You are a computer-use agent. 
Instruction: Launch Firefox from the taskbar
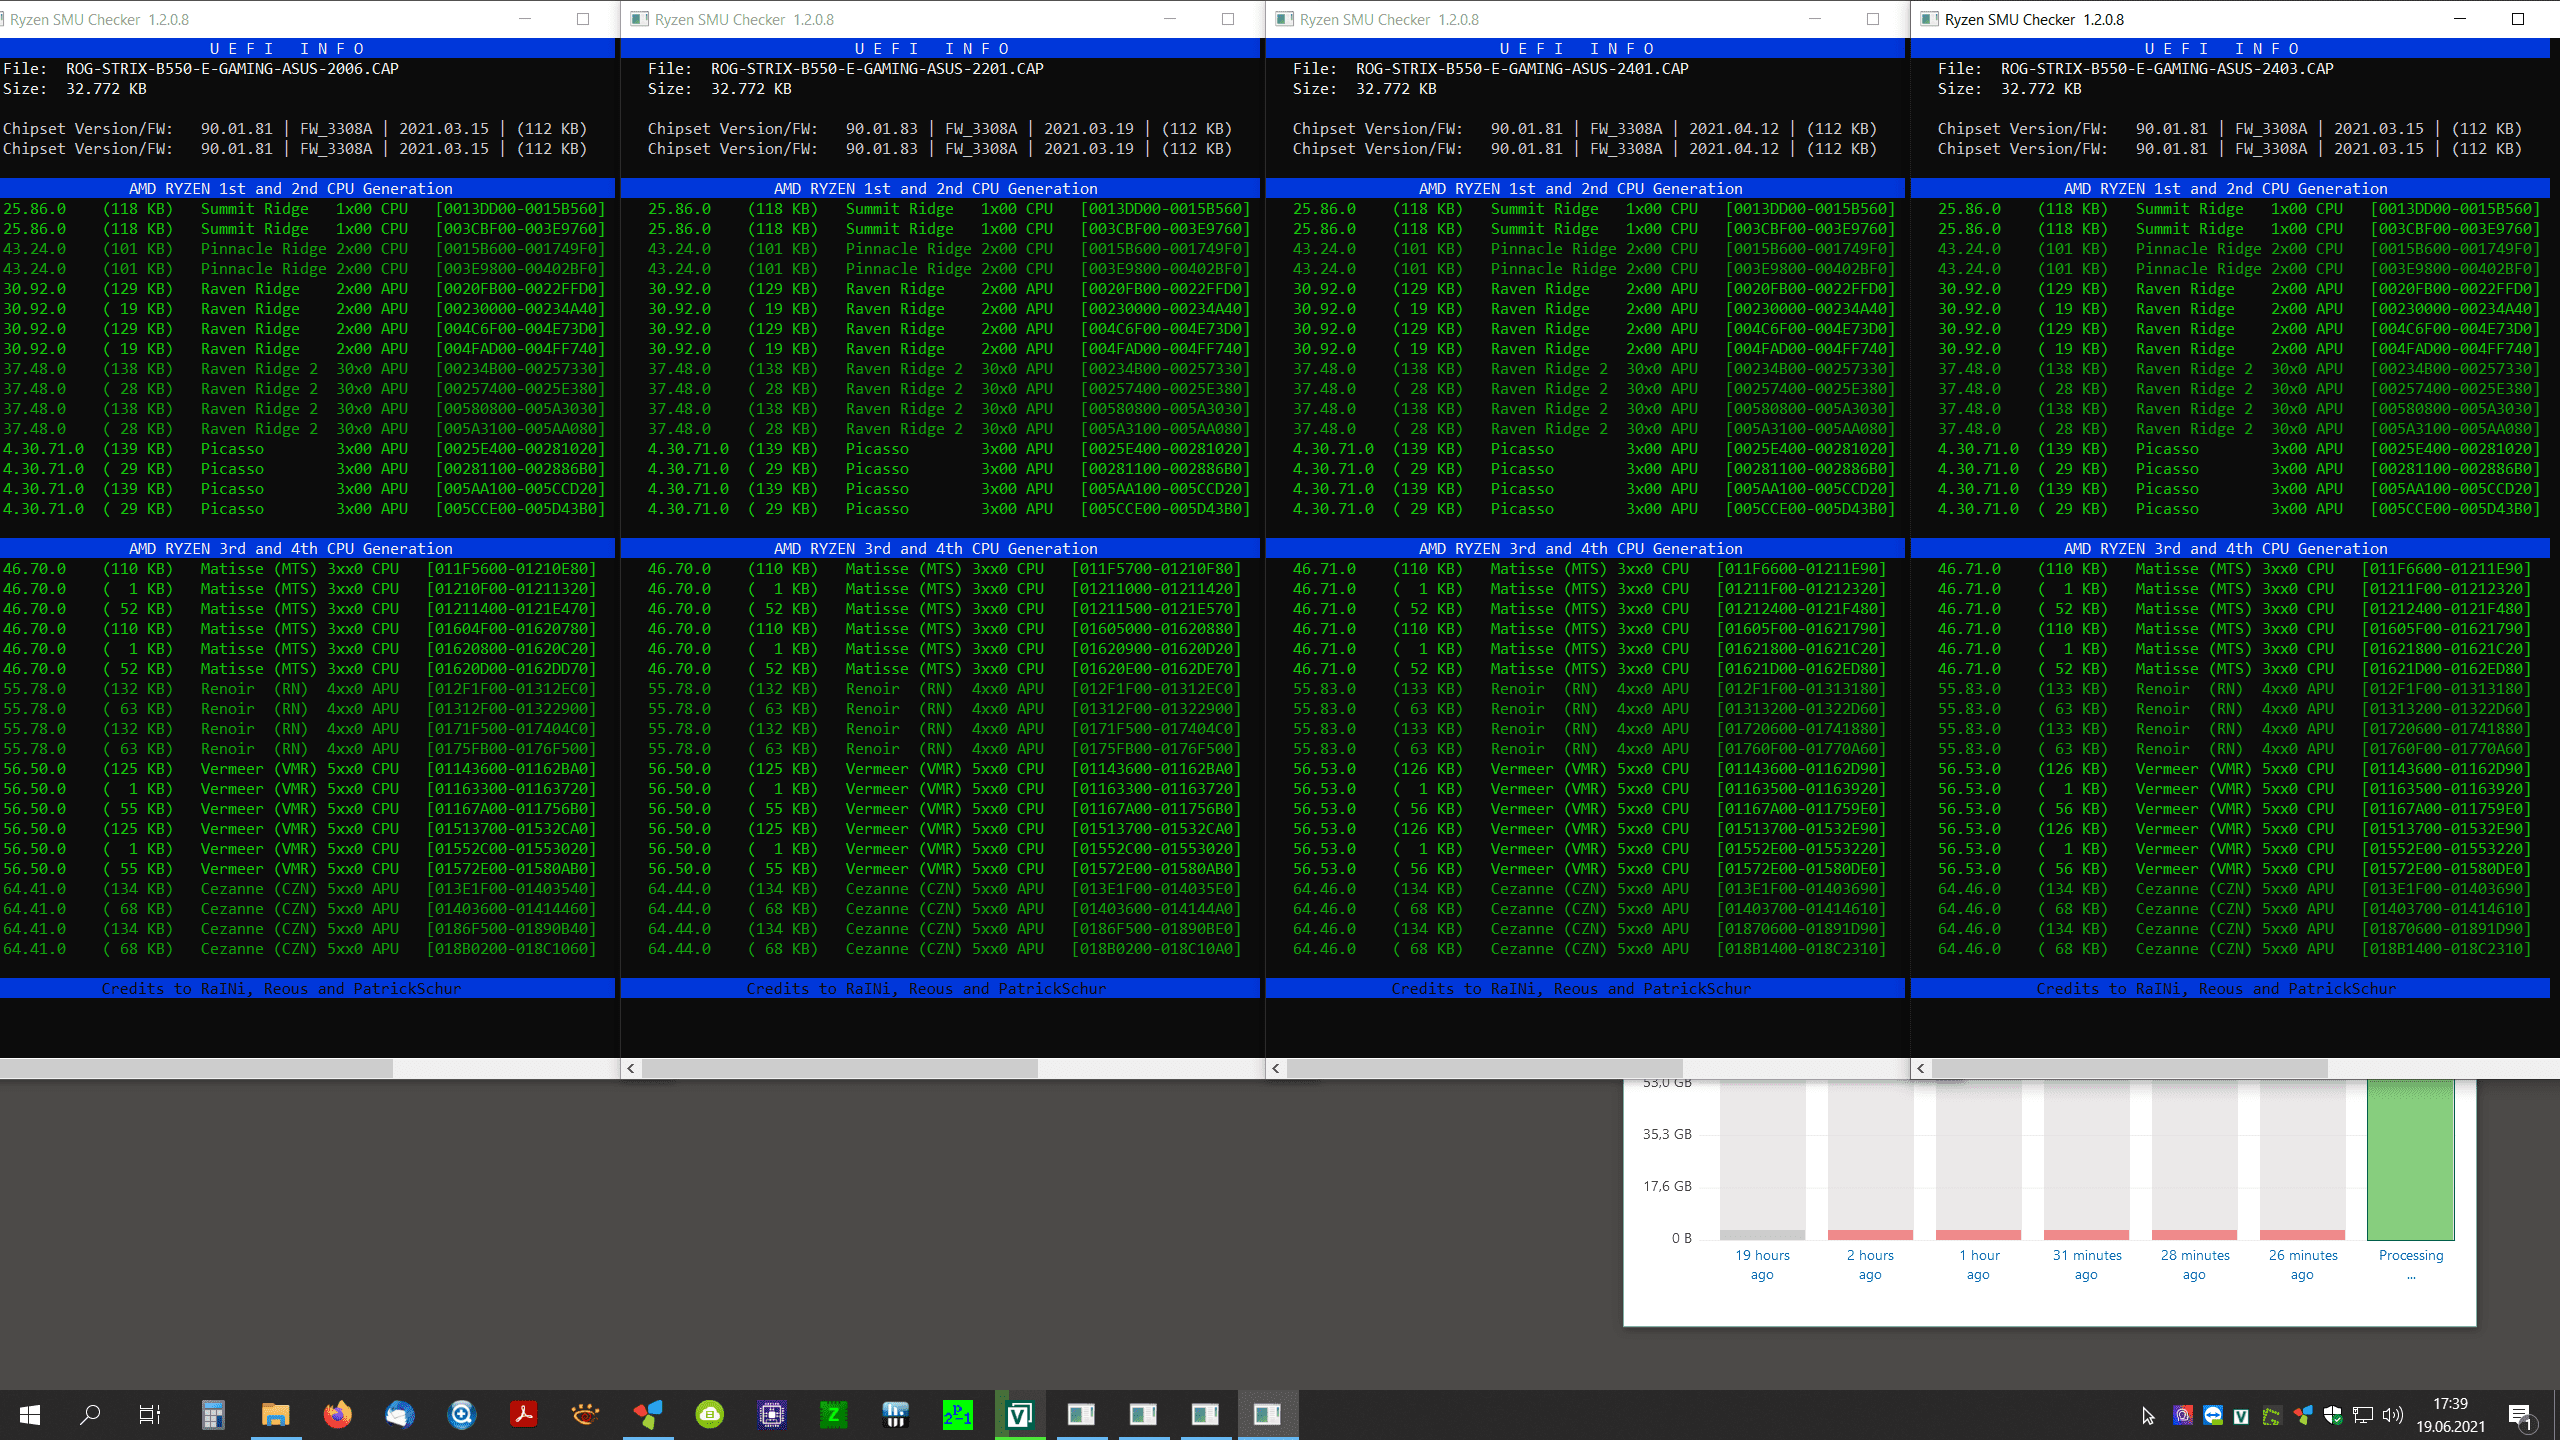pyautogui.click(x=337, y=1414)
